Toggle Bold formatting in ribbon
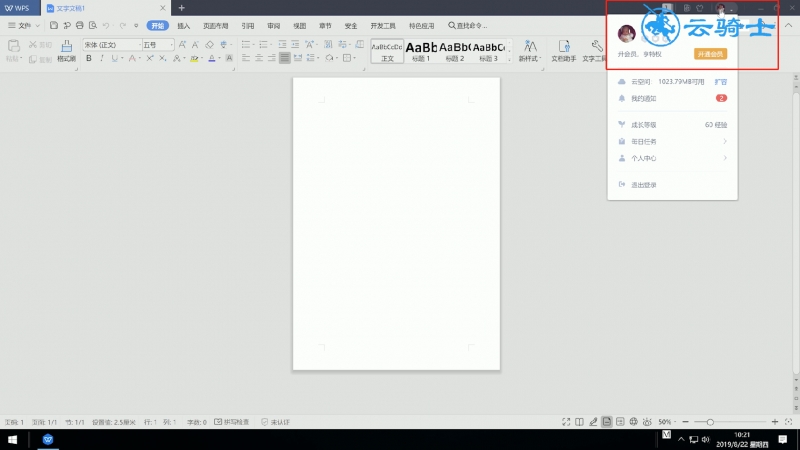The image size is (800, 450). pyautogui.click(x=89, y=59)
